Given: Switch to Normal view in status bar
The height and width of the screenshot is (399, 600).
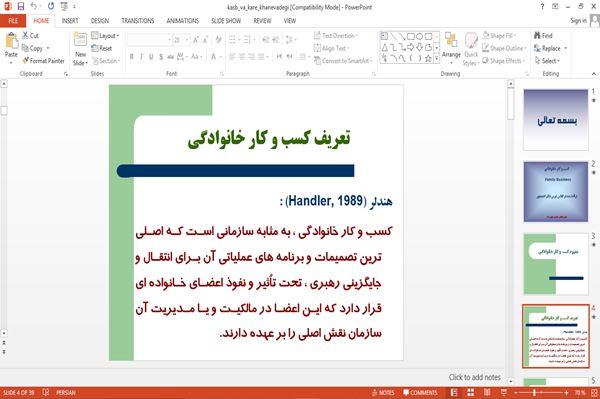Looking at the screenshot, I should pyautogui.click(x=454, y=392).
